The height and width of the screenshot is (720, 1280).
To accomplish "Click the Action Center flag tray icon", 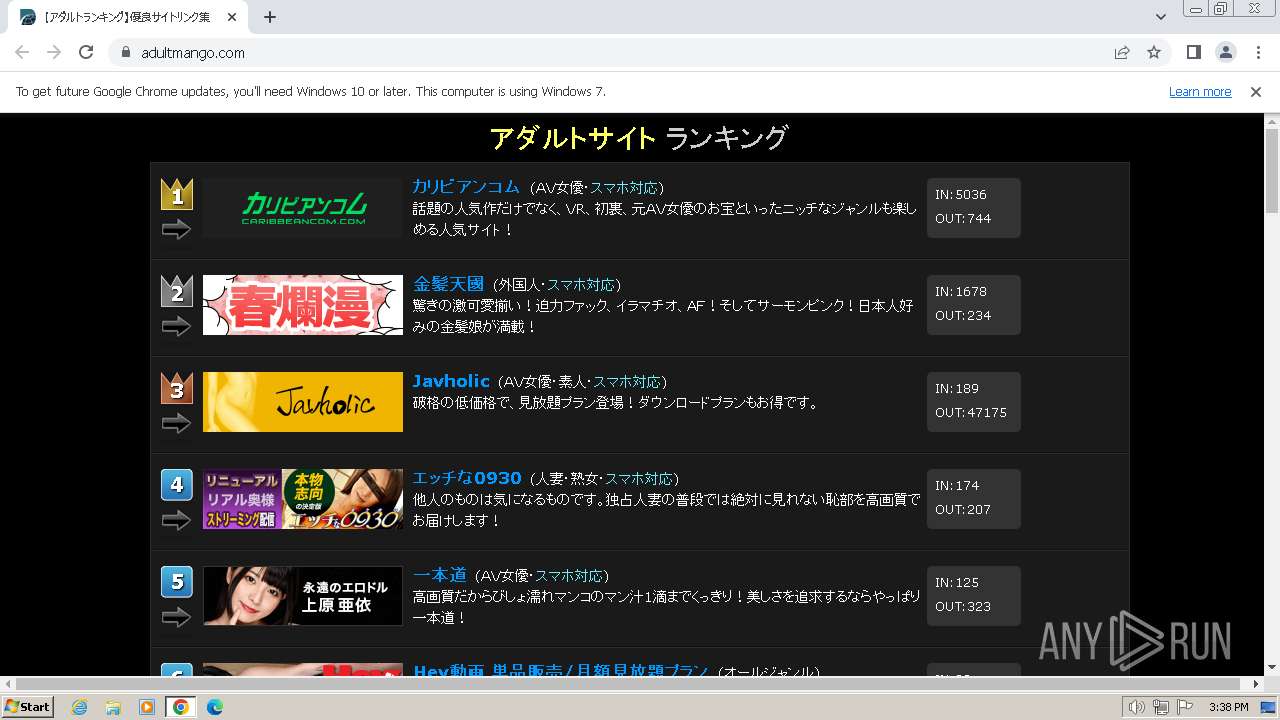I will (1185, 707).
